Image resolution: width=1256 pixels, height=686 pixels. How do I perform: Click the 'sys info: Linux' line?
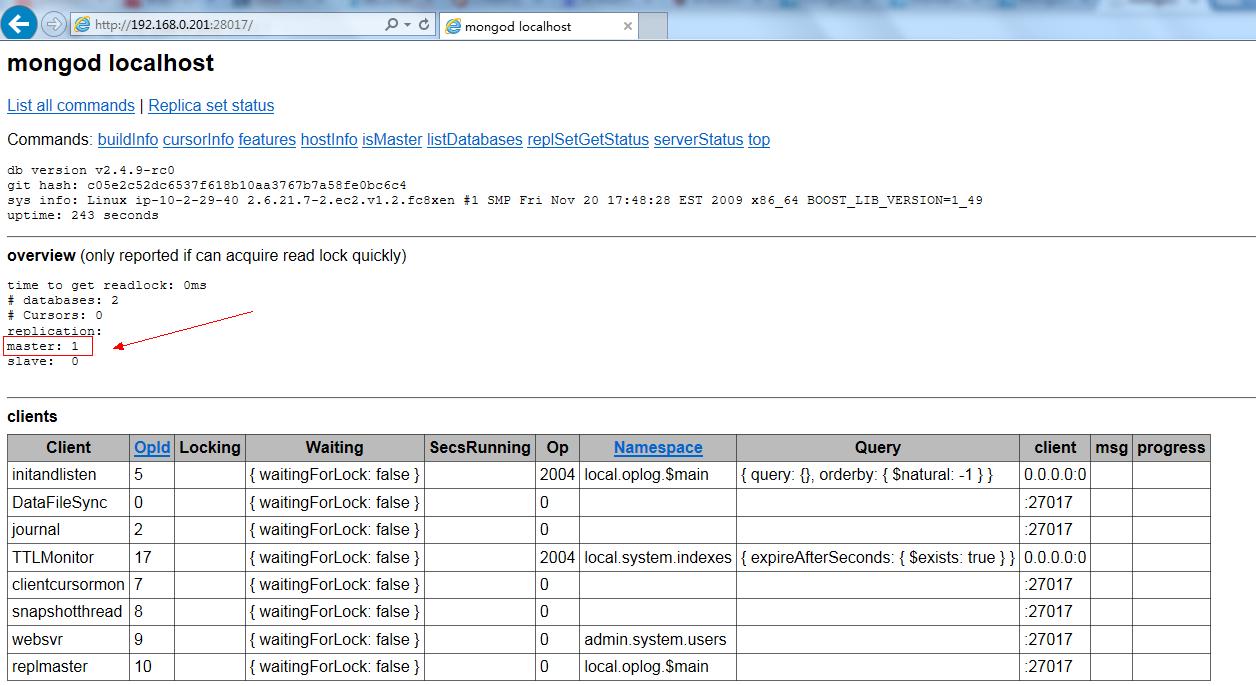tap(495, 200)
